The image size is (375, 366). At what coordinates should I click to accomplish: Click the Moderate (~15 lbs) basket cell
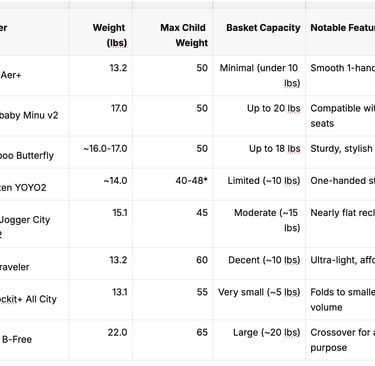259,224
